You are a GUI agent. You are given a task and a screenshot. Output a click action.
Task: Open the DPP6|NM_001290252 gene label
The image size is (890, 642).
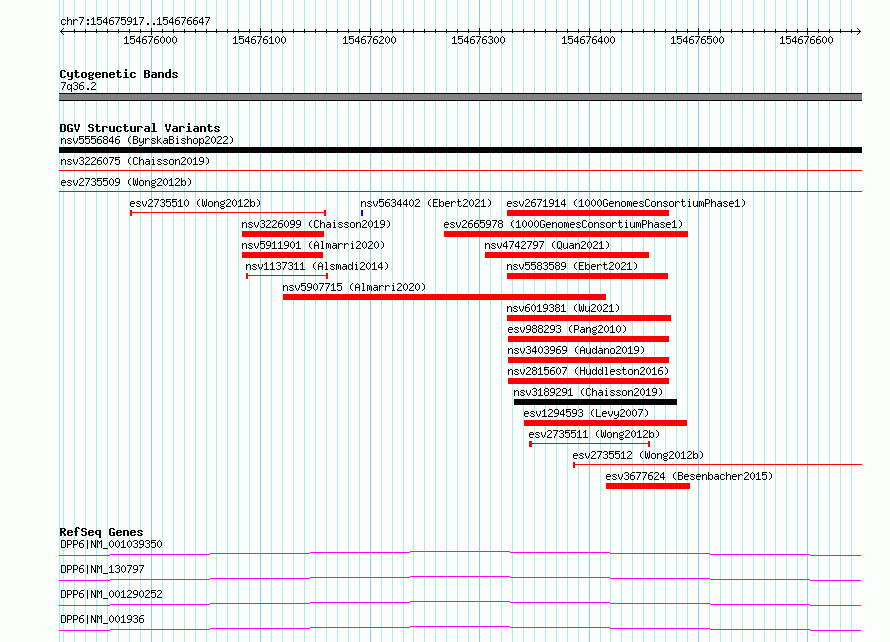111,594
